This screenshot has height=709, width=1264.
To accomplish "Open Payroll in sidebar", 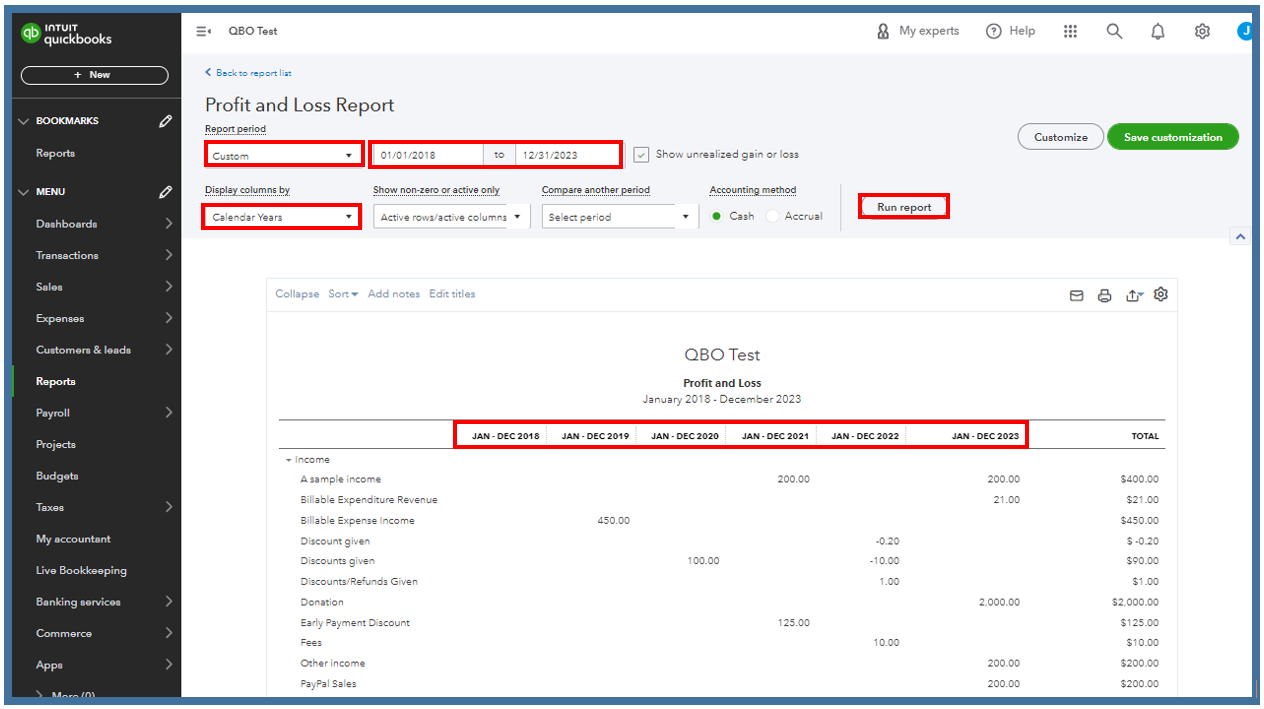I will (x=53, y=413).
